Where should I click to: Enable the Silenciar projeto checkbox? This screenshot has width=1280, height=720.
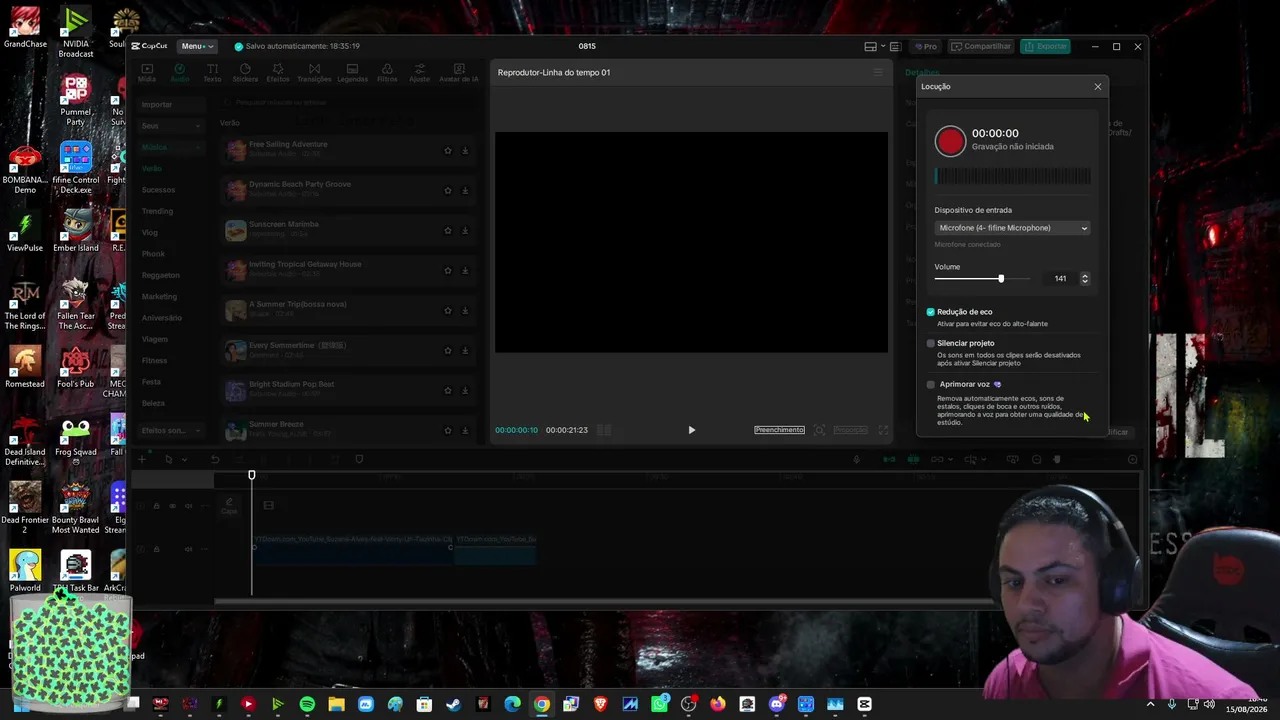[x=931, y=343]
